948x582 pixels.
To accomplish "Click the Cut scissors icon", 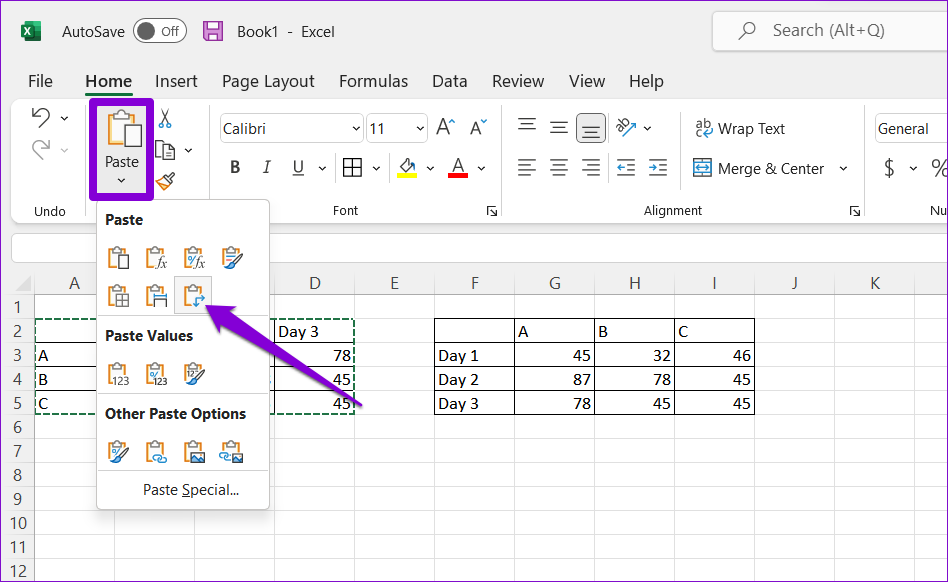I will coord(165,119).
